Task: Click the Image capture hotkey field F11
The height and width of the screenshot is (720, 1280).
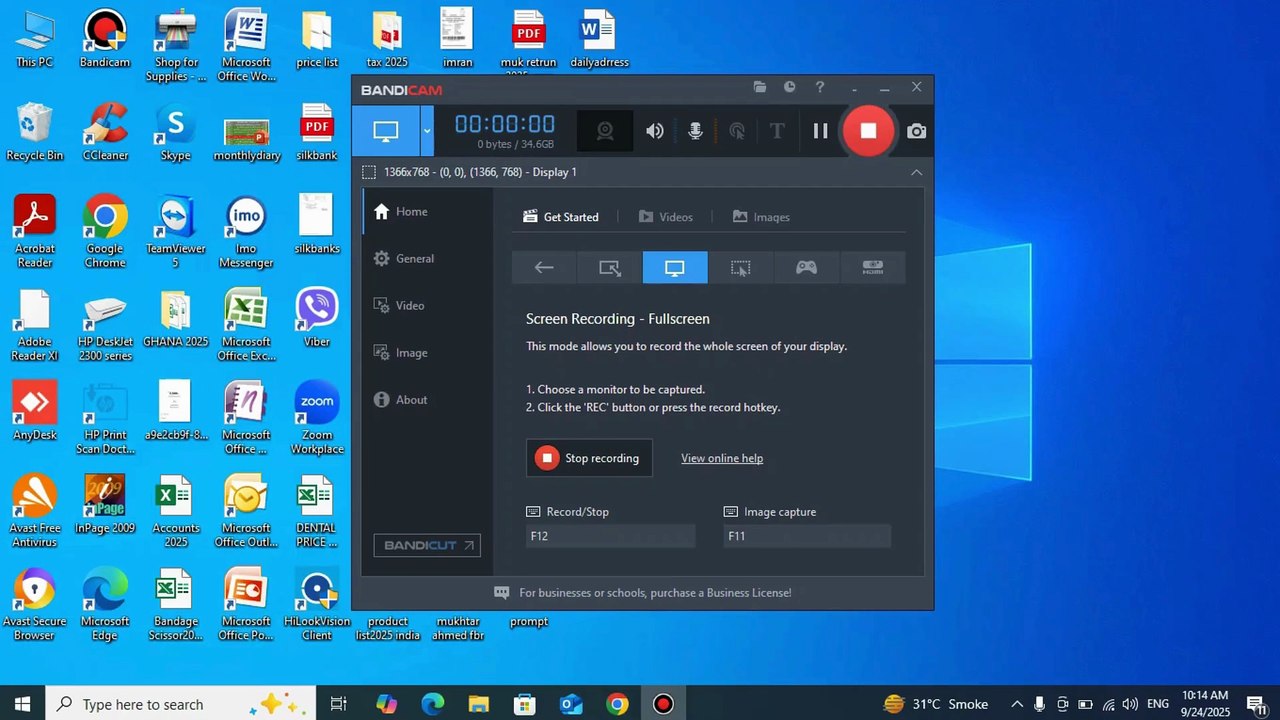Action: (807, 536)
